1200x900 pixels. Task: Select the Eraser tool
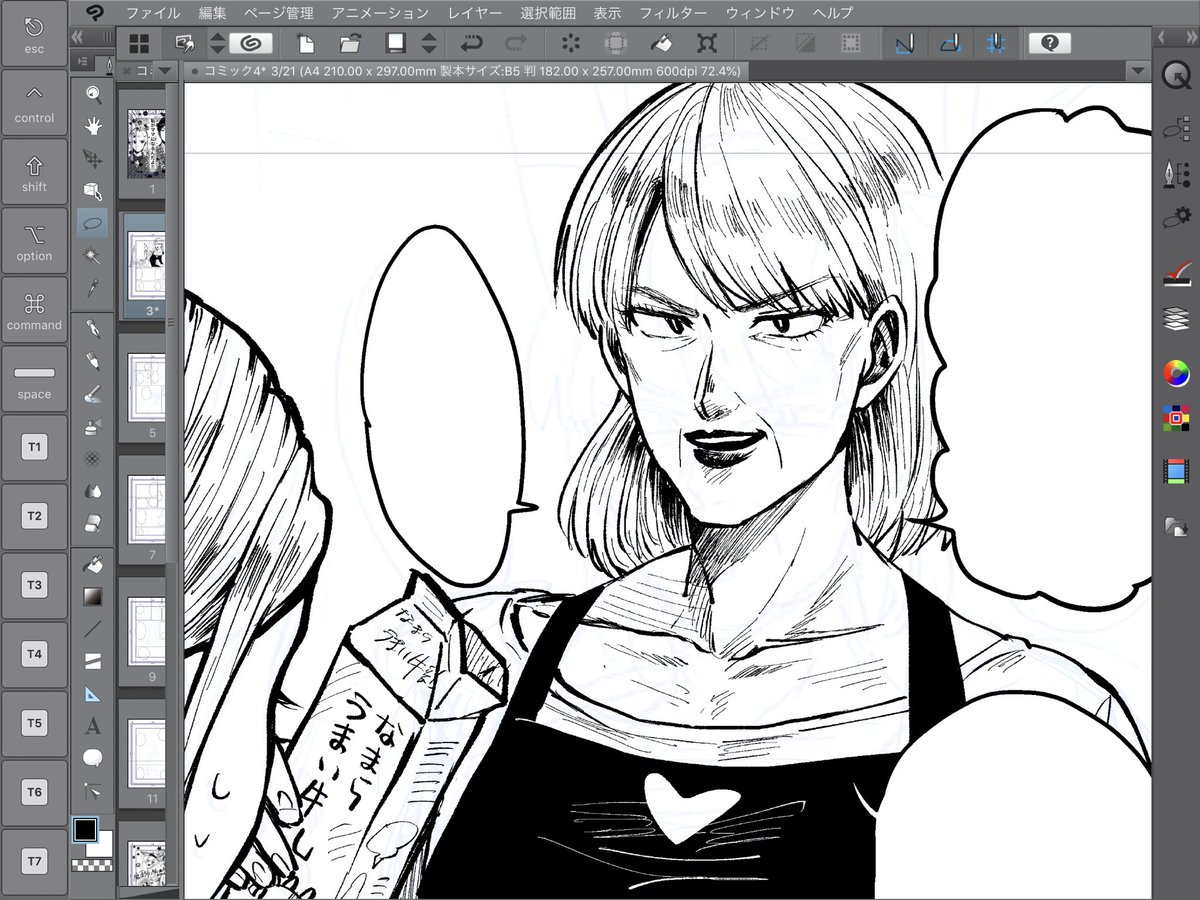pos(93,523)
